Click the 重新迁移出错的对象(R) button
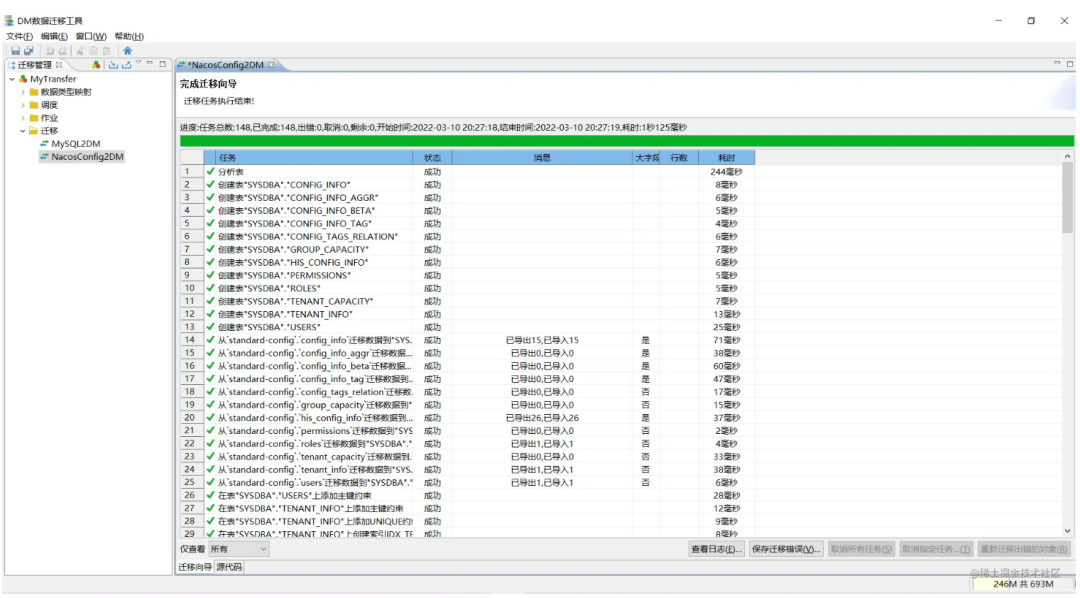 (1024, 549)
